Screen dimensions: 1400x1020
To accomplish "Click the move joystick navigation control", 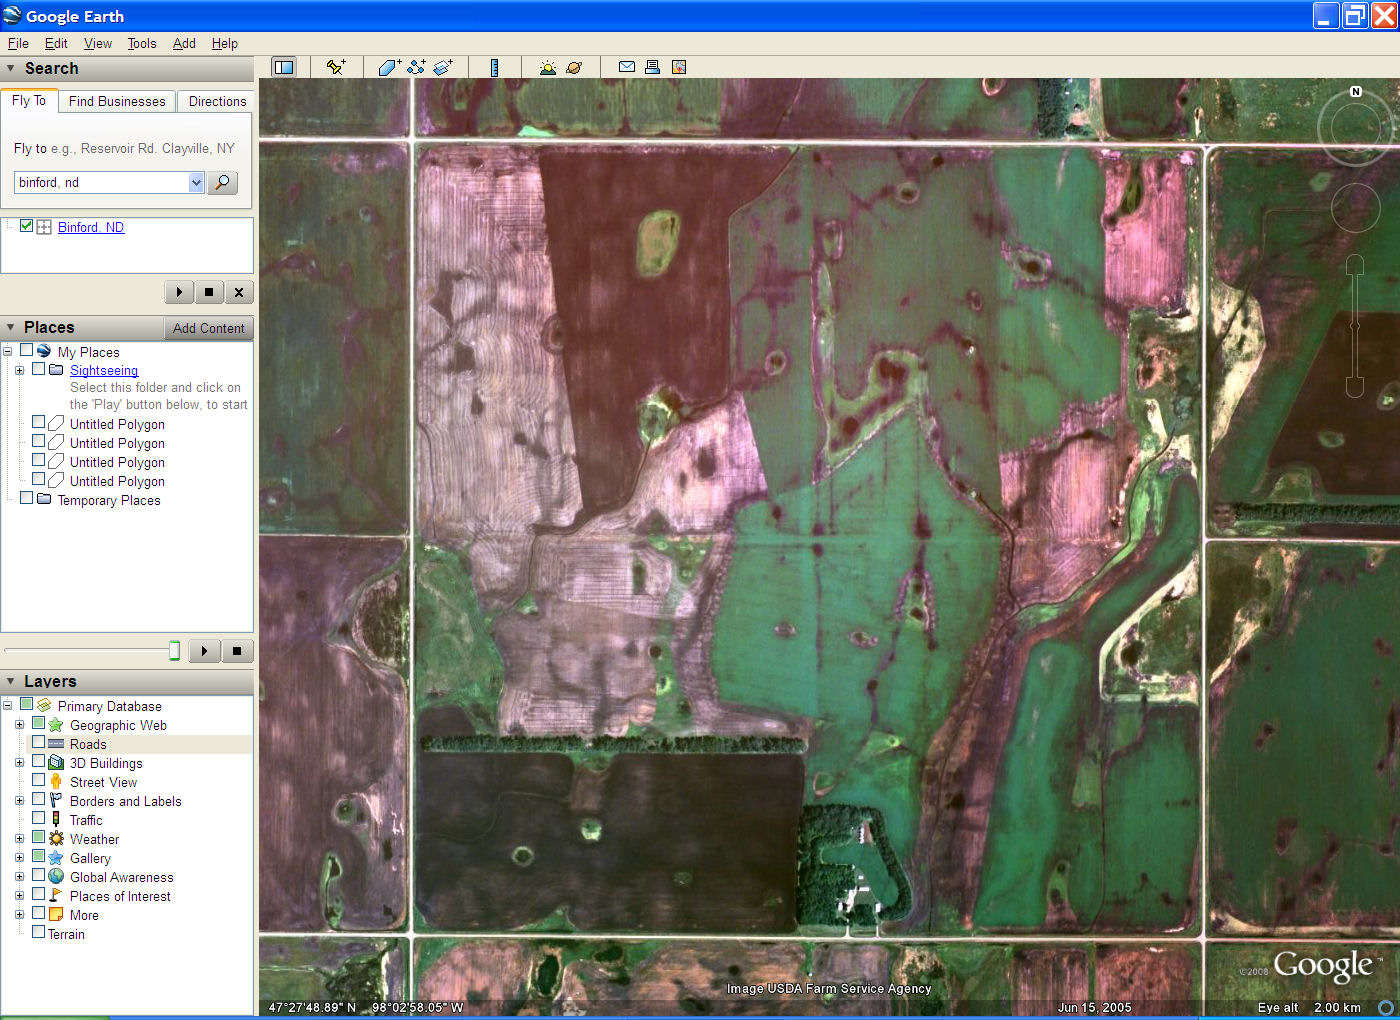I will coord(1355,208).
